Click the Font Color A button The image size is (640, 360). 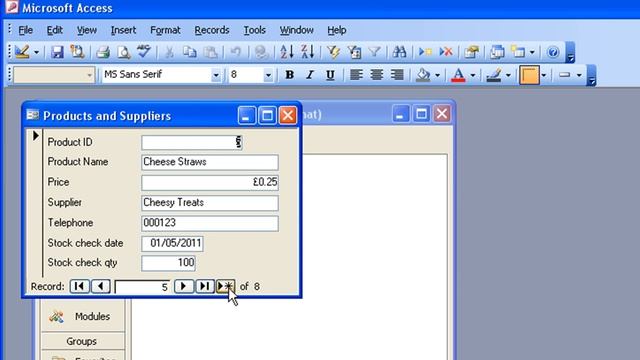click(458, 75)
